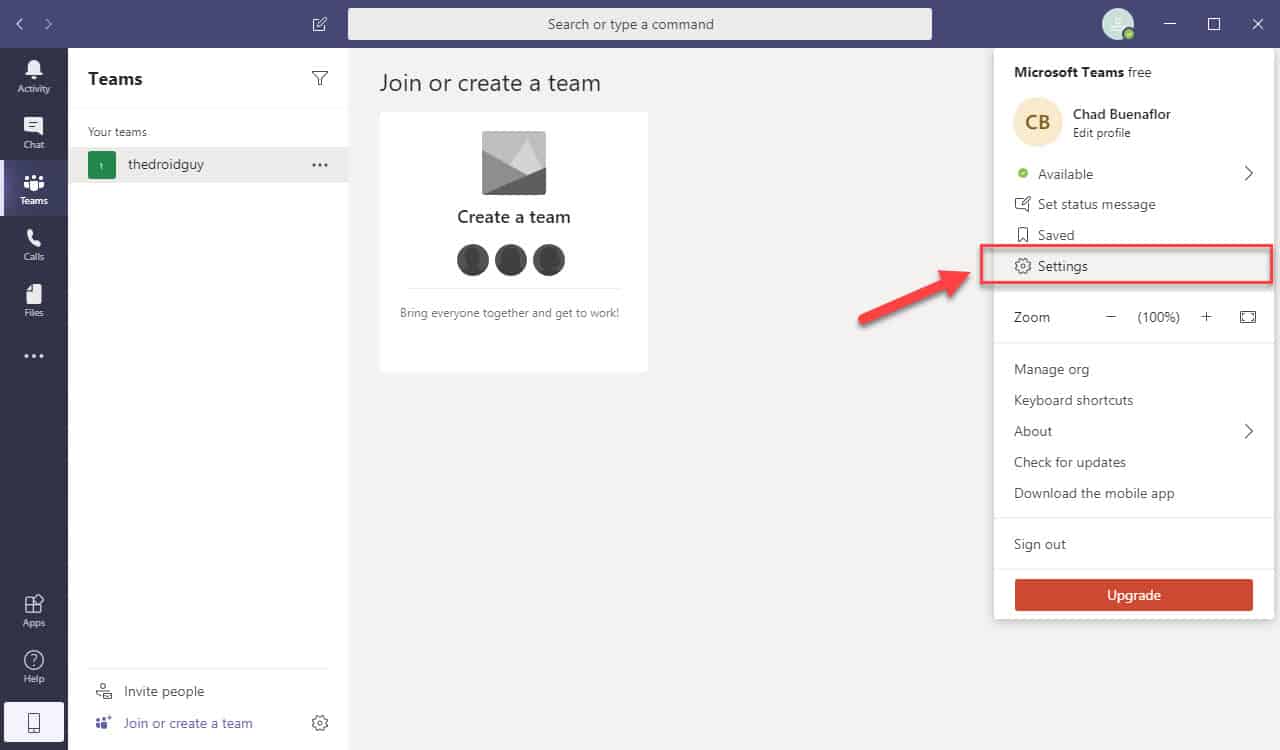This screenshot has height=750, width=1280.
Task: Select the thedroidguy team row
Action: 208,165
